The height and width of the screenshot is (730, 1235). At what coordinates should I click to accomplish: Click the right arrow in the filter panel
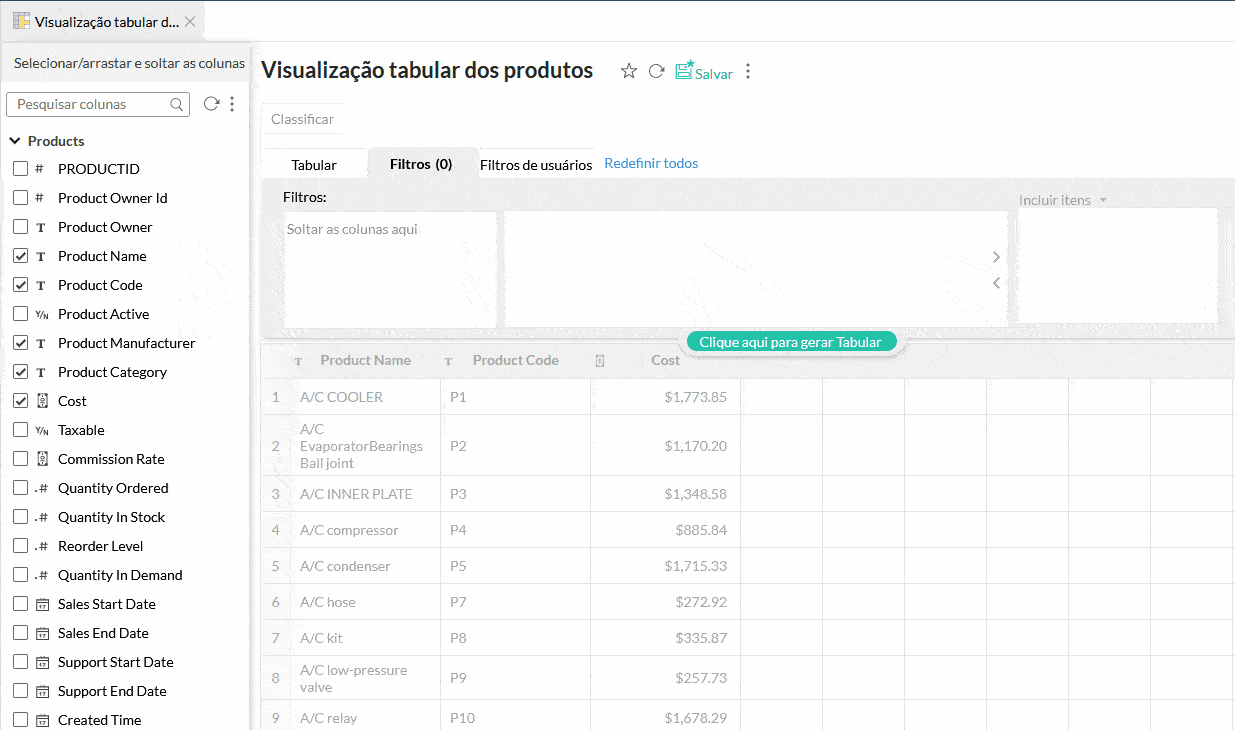click(996, 257)
